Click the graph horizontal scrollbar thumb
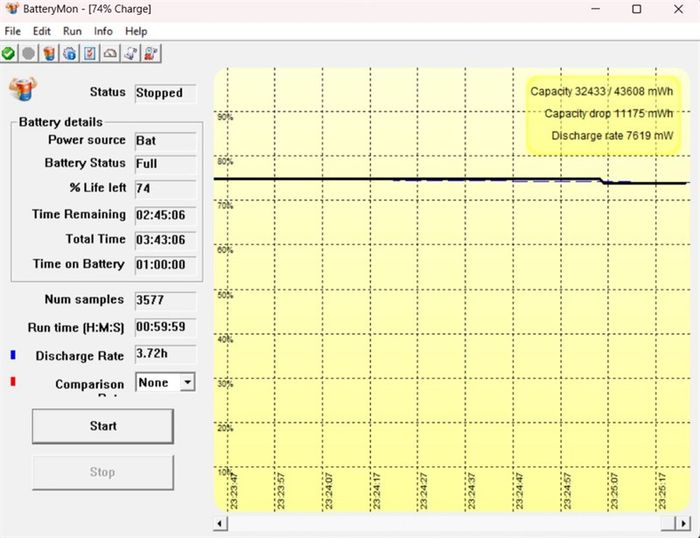 (668, 523)
